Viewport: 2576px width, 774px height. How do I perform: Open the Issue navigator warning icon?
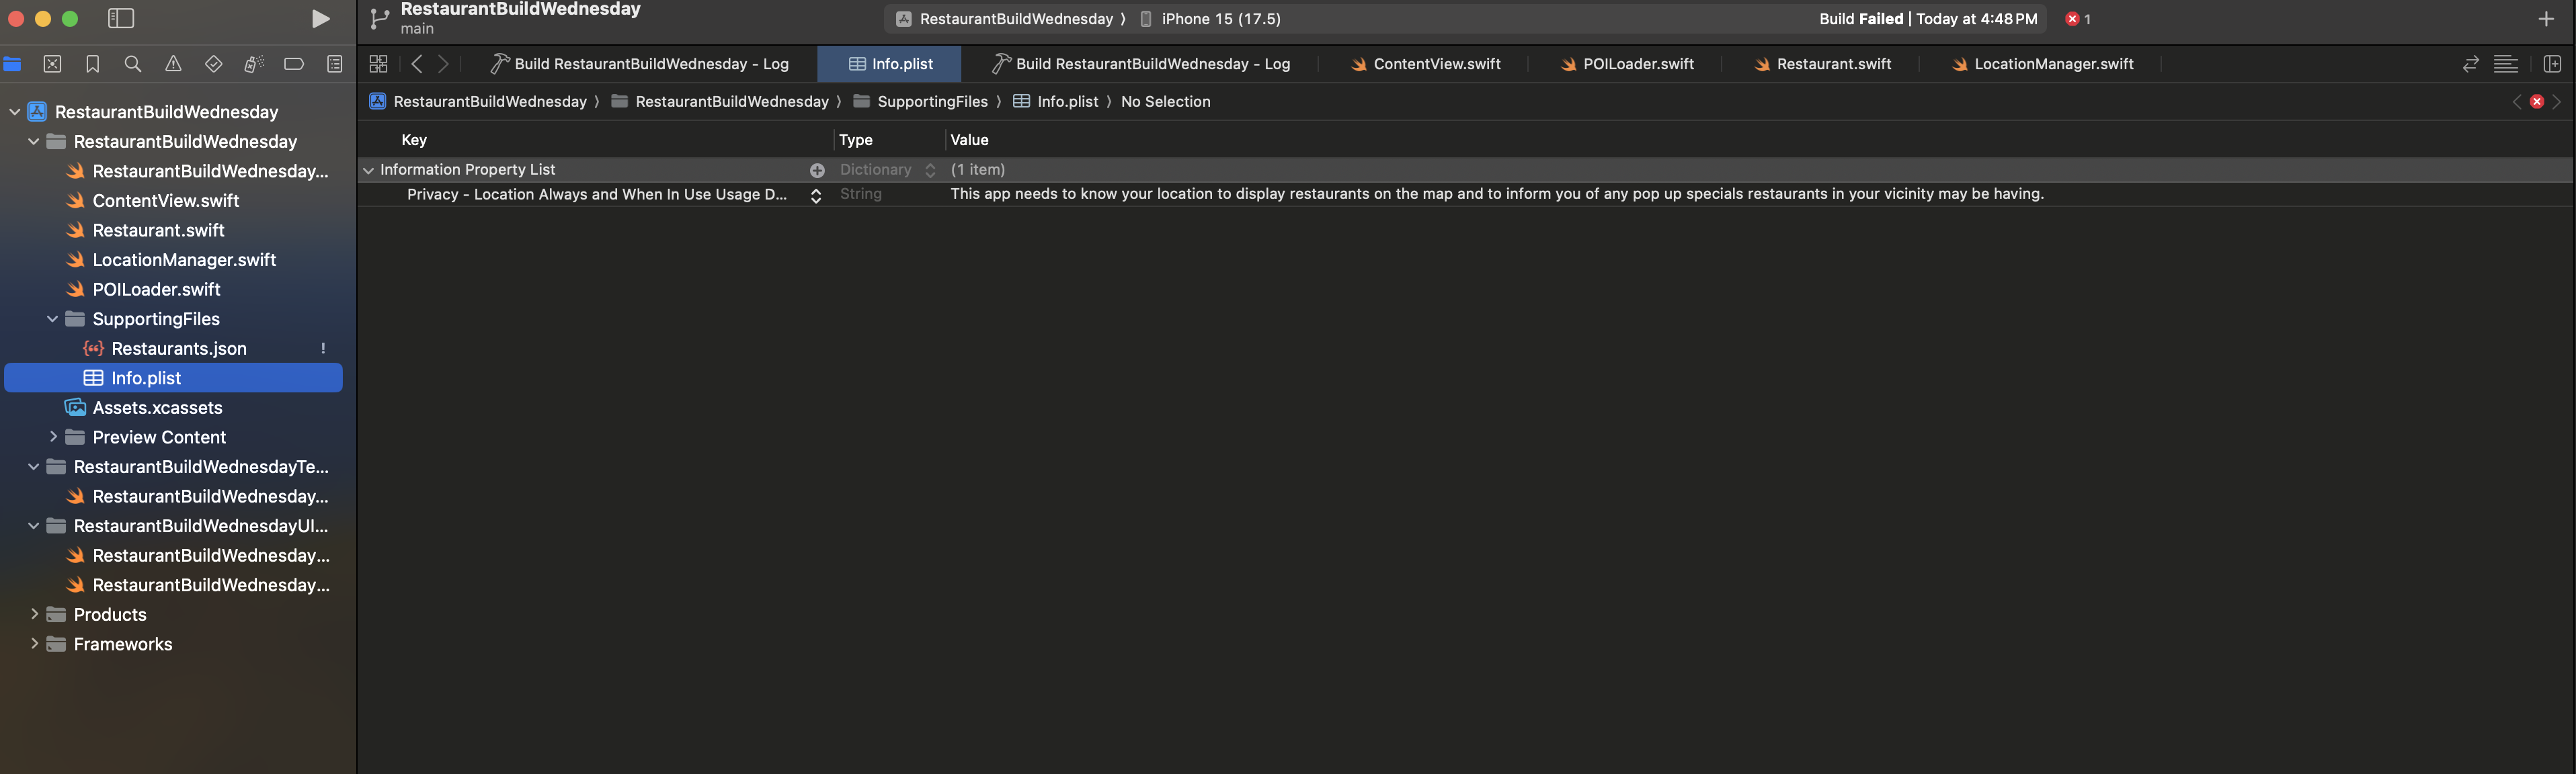click(173, 64)
